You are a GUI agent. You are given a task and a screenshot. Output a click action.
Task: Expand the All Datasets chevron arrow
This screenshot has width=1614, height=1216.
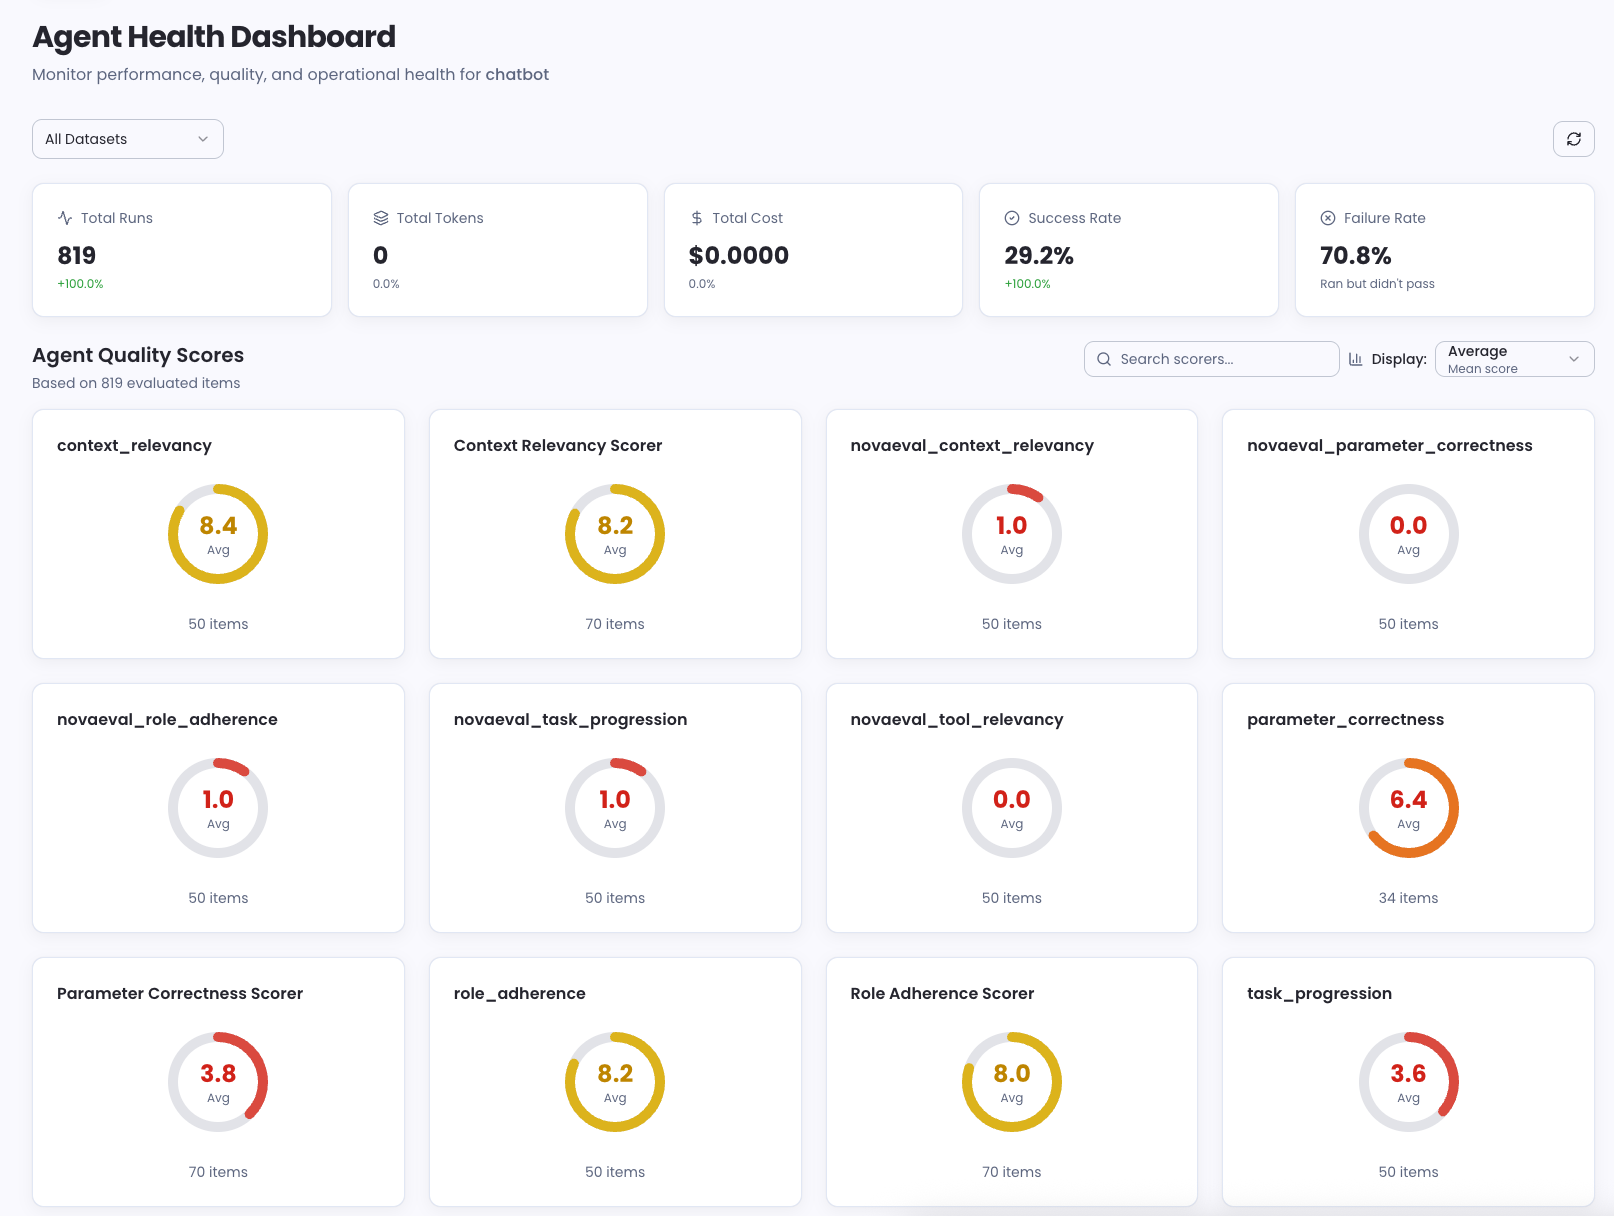point(203,139)
